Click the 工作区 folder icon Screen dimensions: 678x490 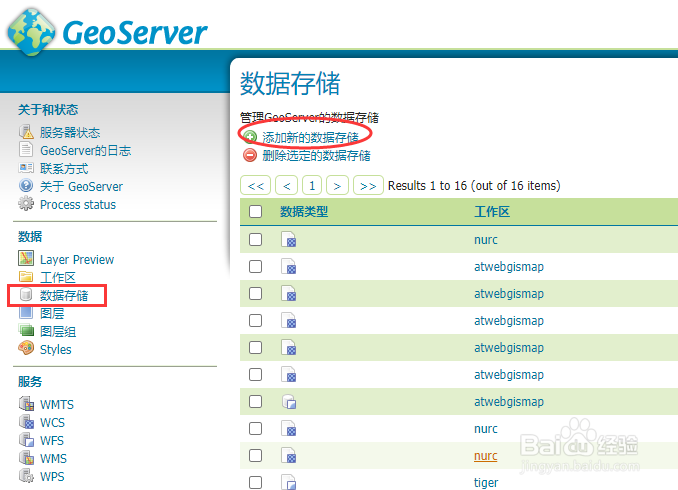coord(26,277)
